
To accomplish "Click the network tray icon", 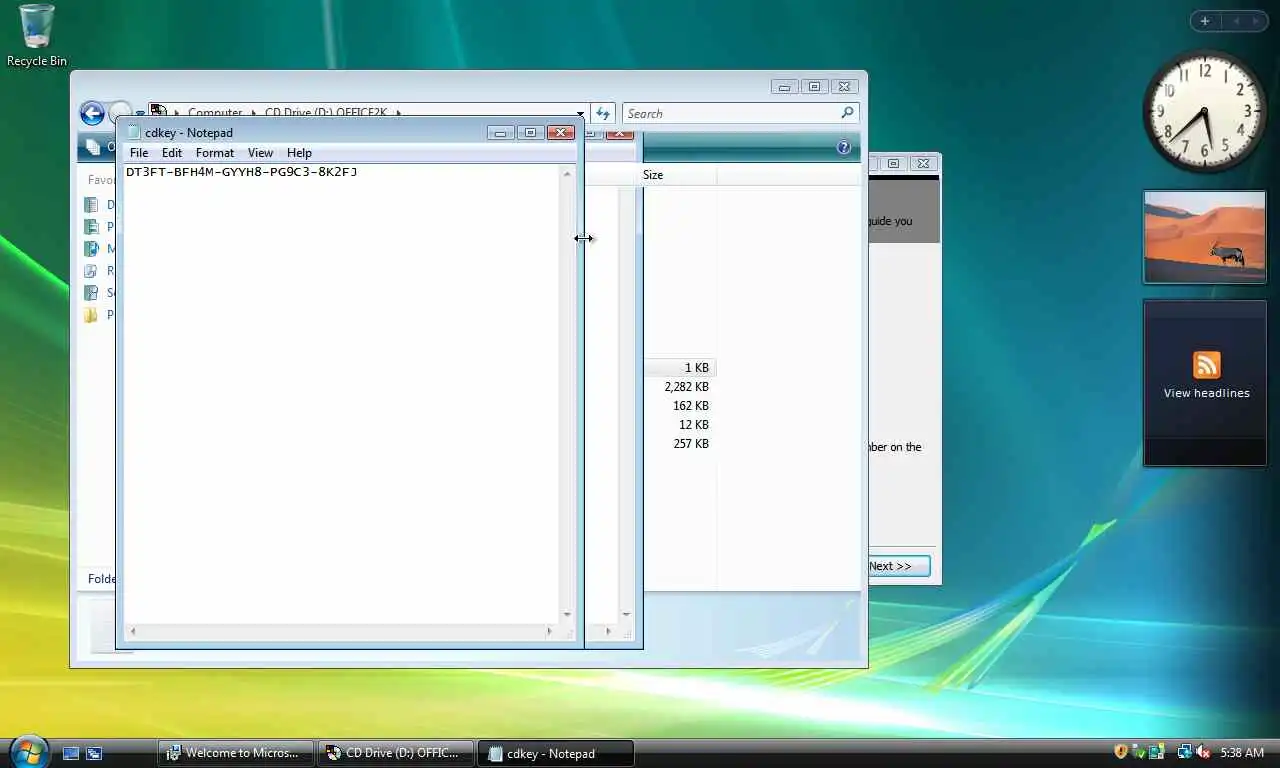I will click(x=1185, y=752).
